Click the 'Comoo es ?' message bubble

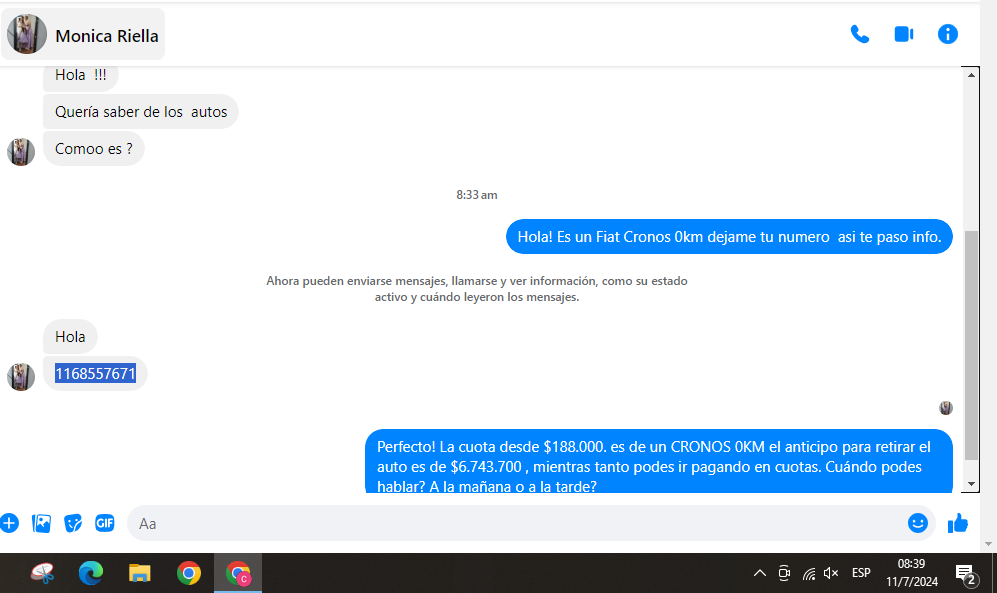[x=93, y=149]
